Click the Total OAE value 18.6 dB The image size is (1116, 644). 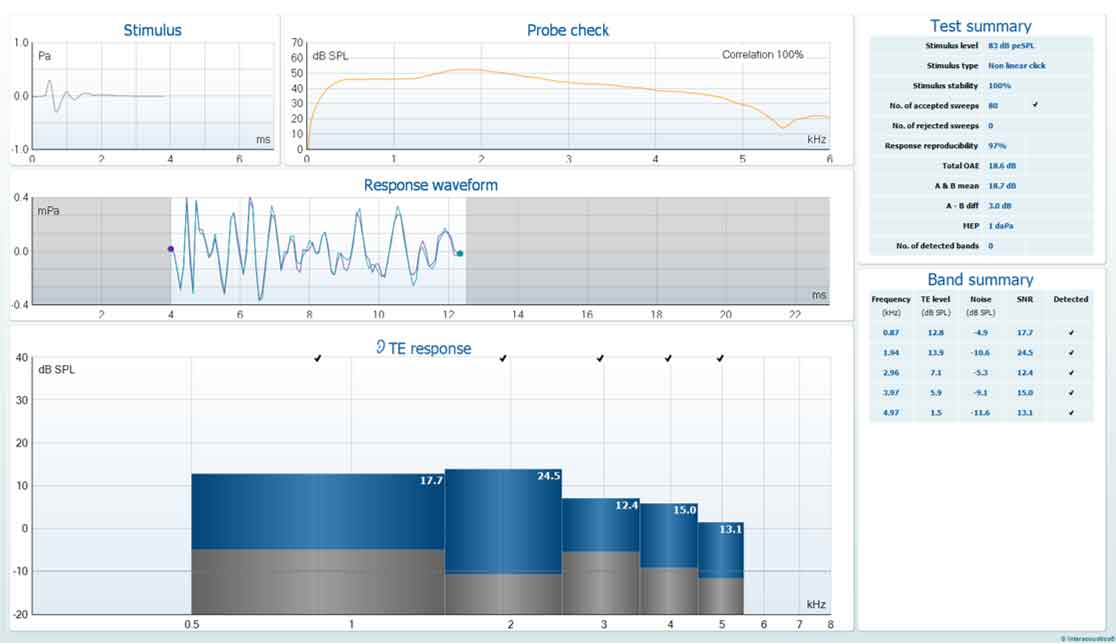1002,166
